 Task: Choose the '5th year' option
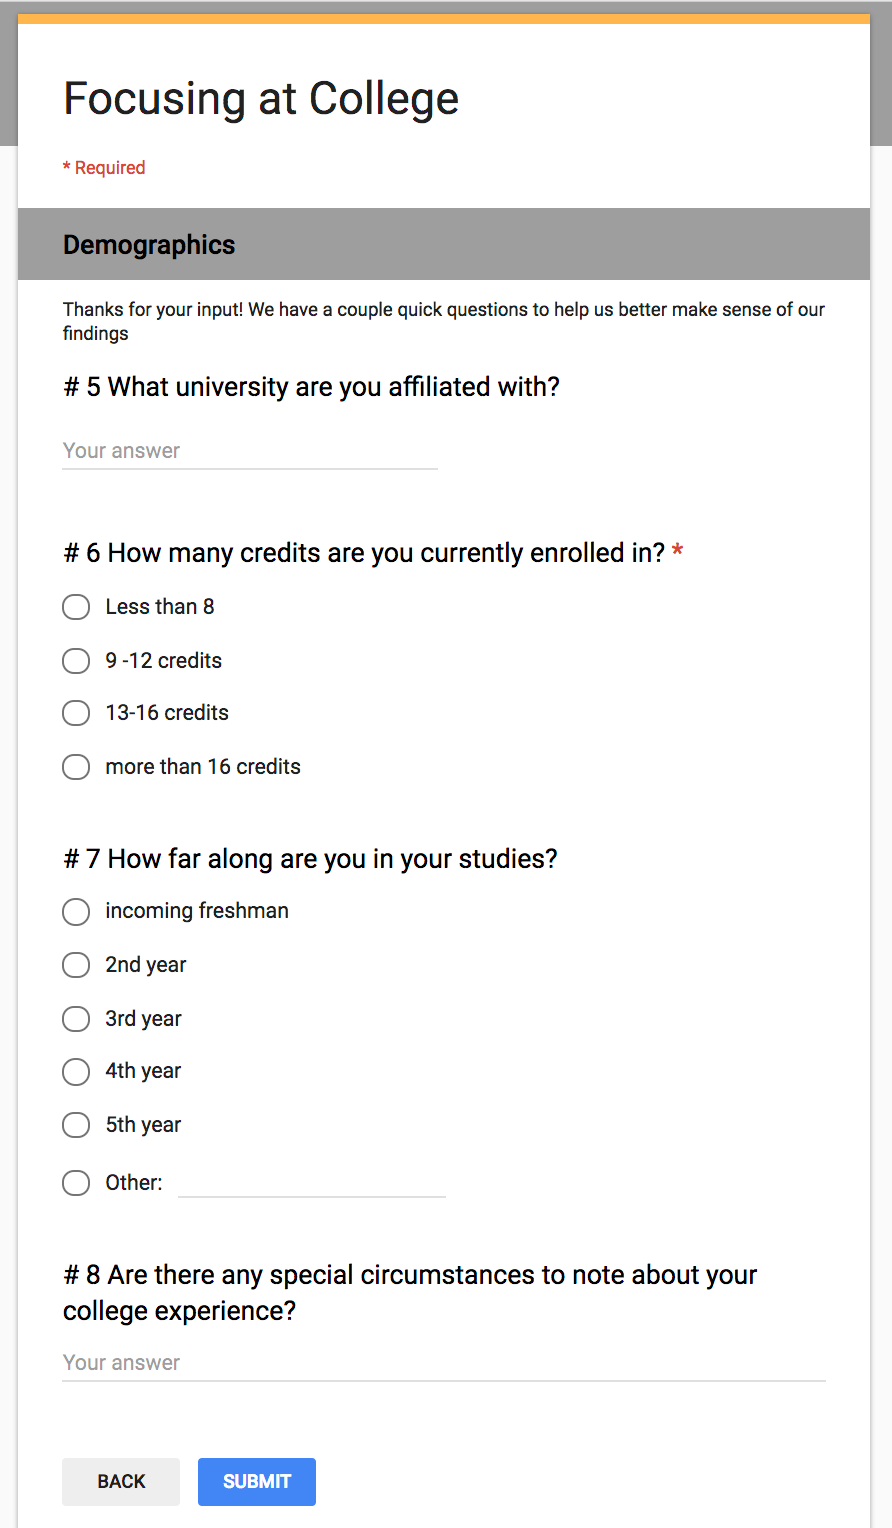(76, 1125)
